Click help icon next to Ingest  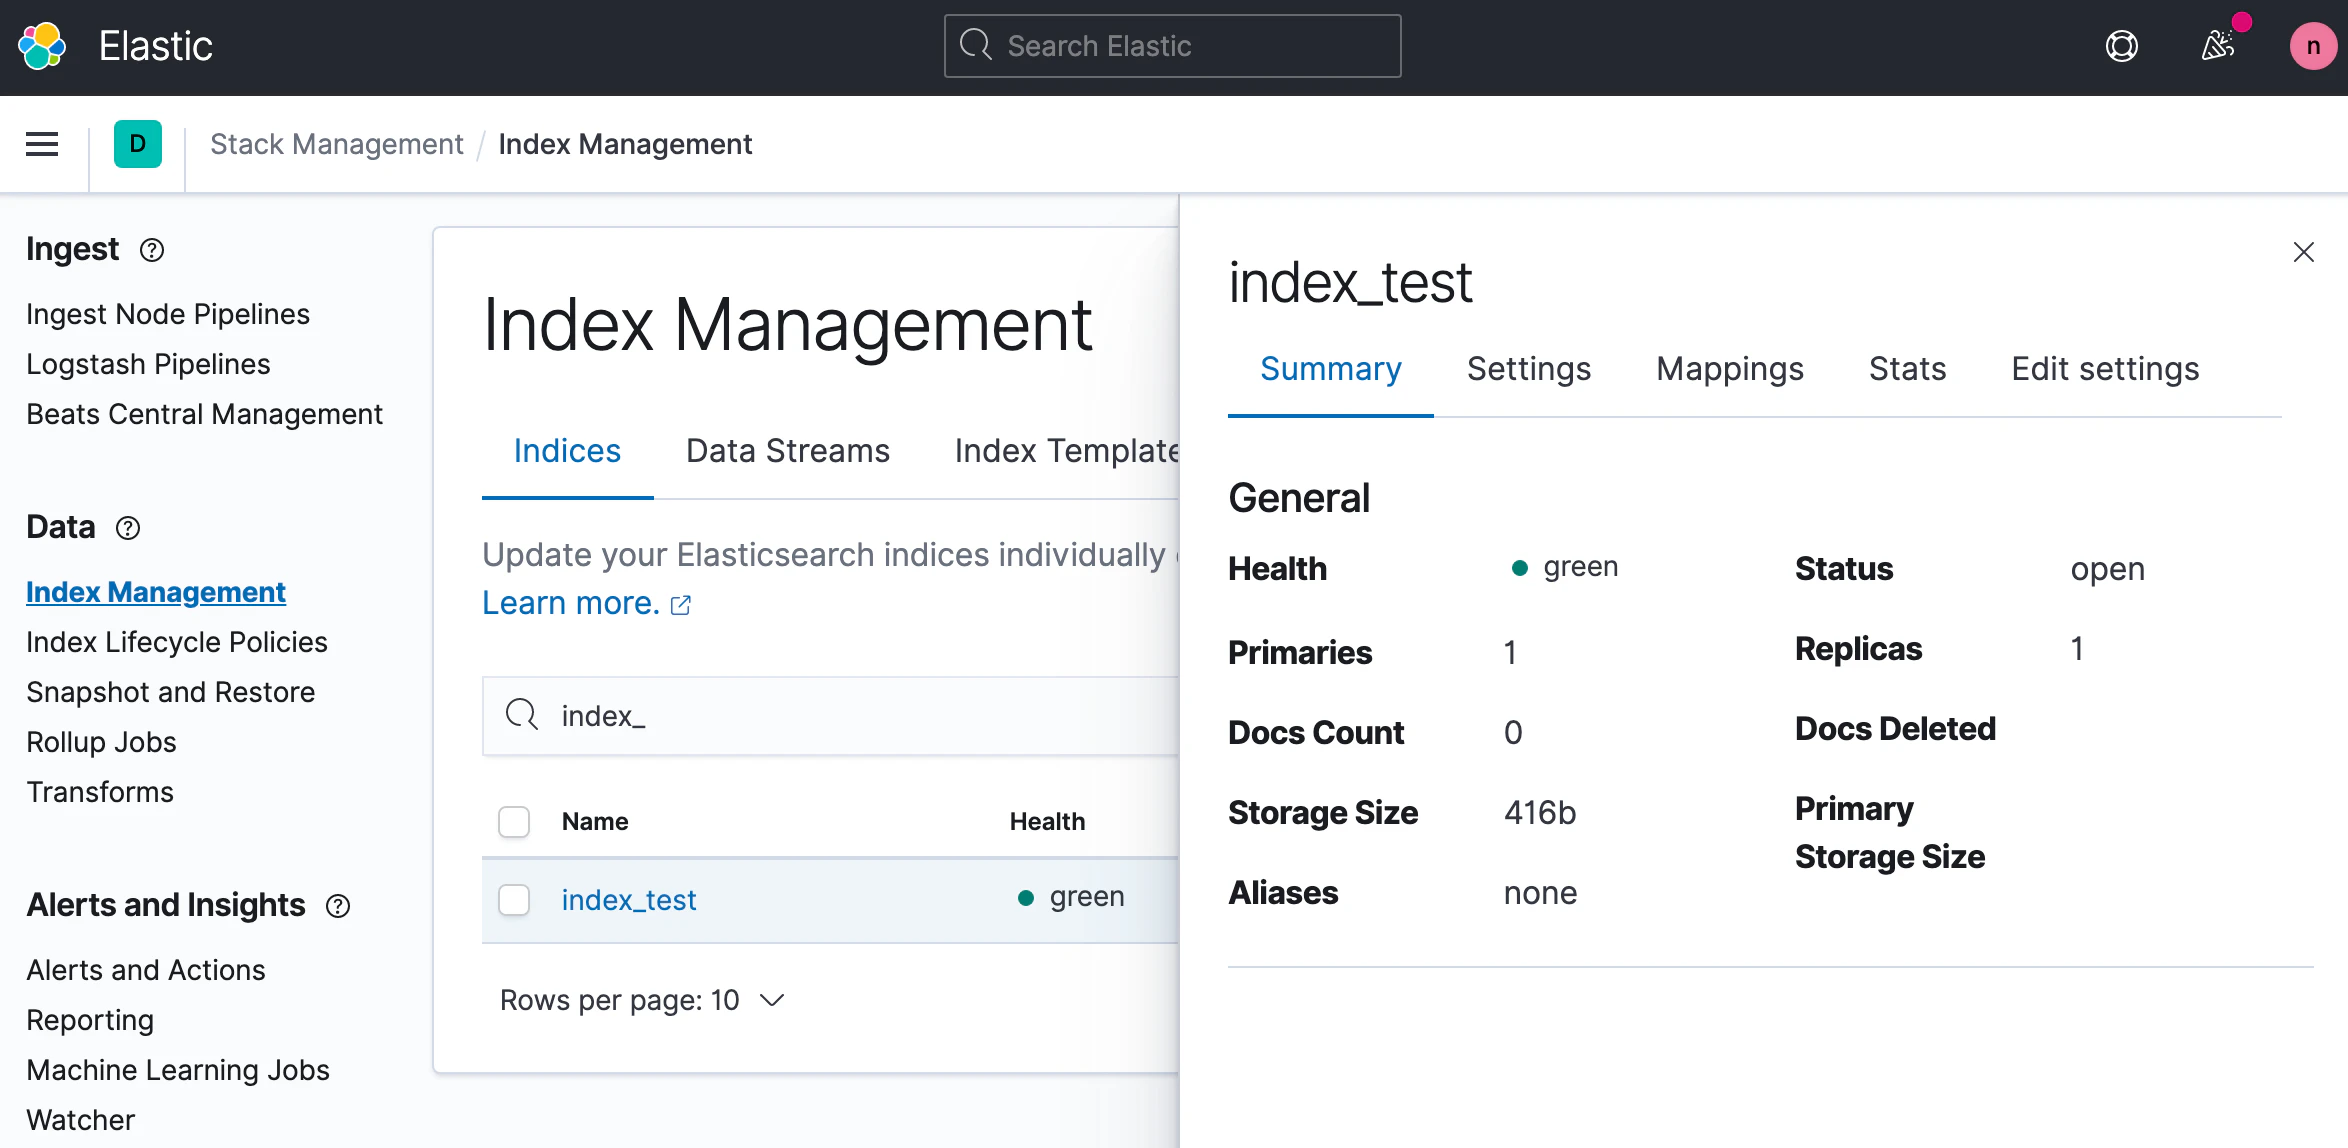152,250
